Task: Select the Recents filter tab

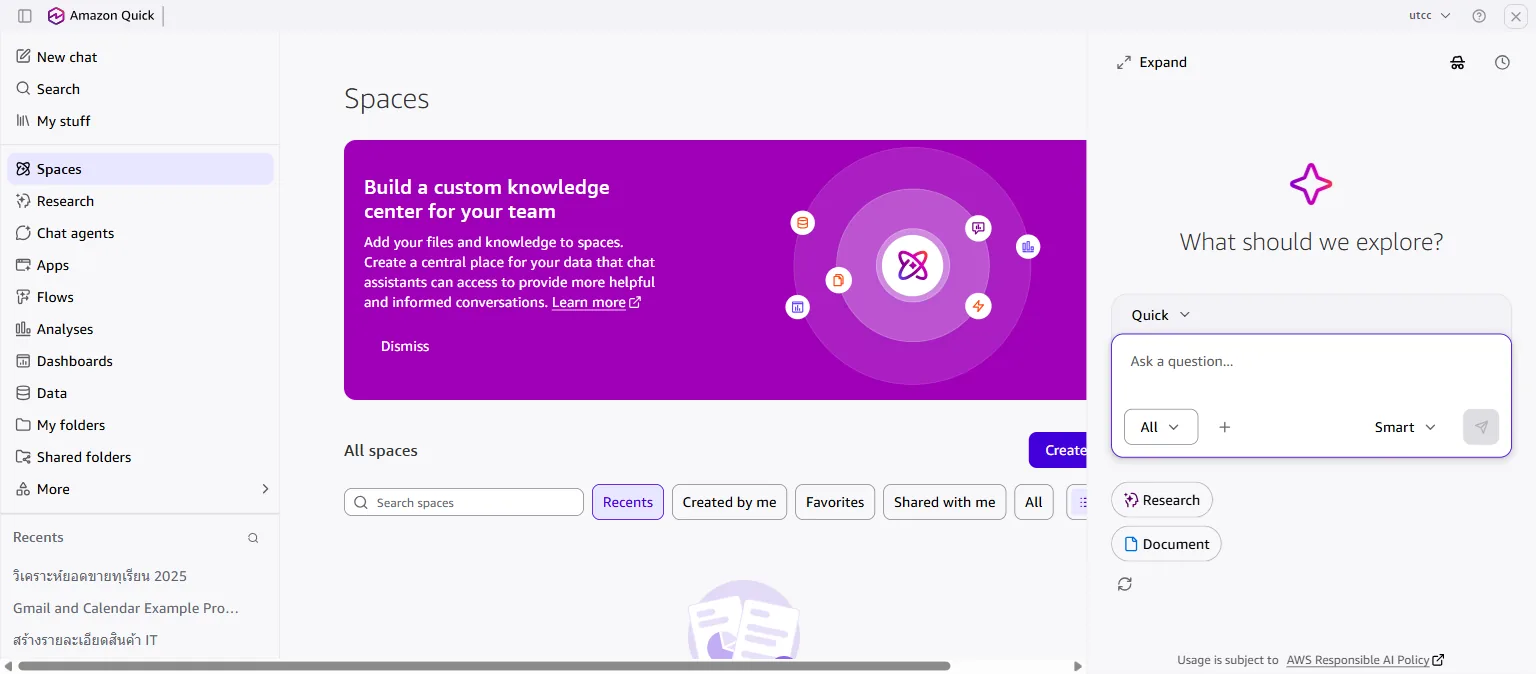Action: coord(628,502)
